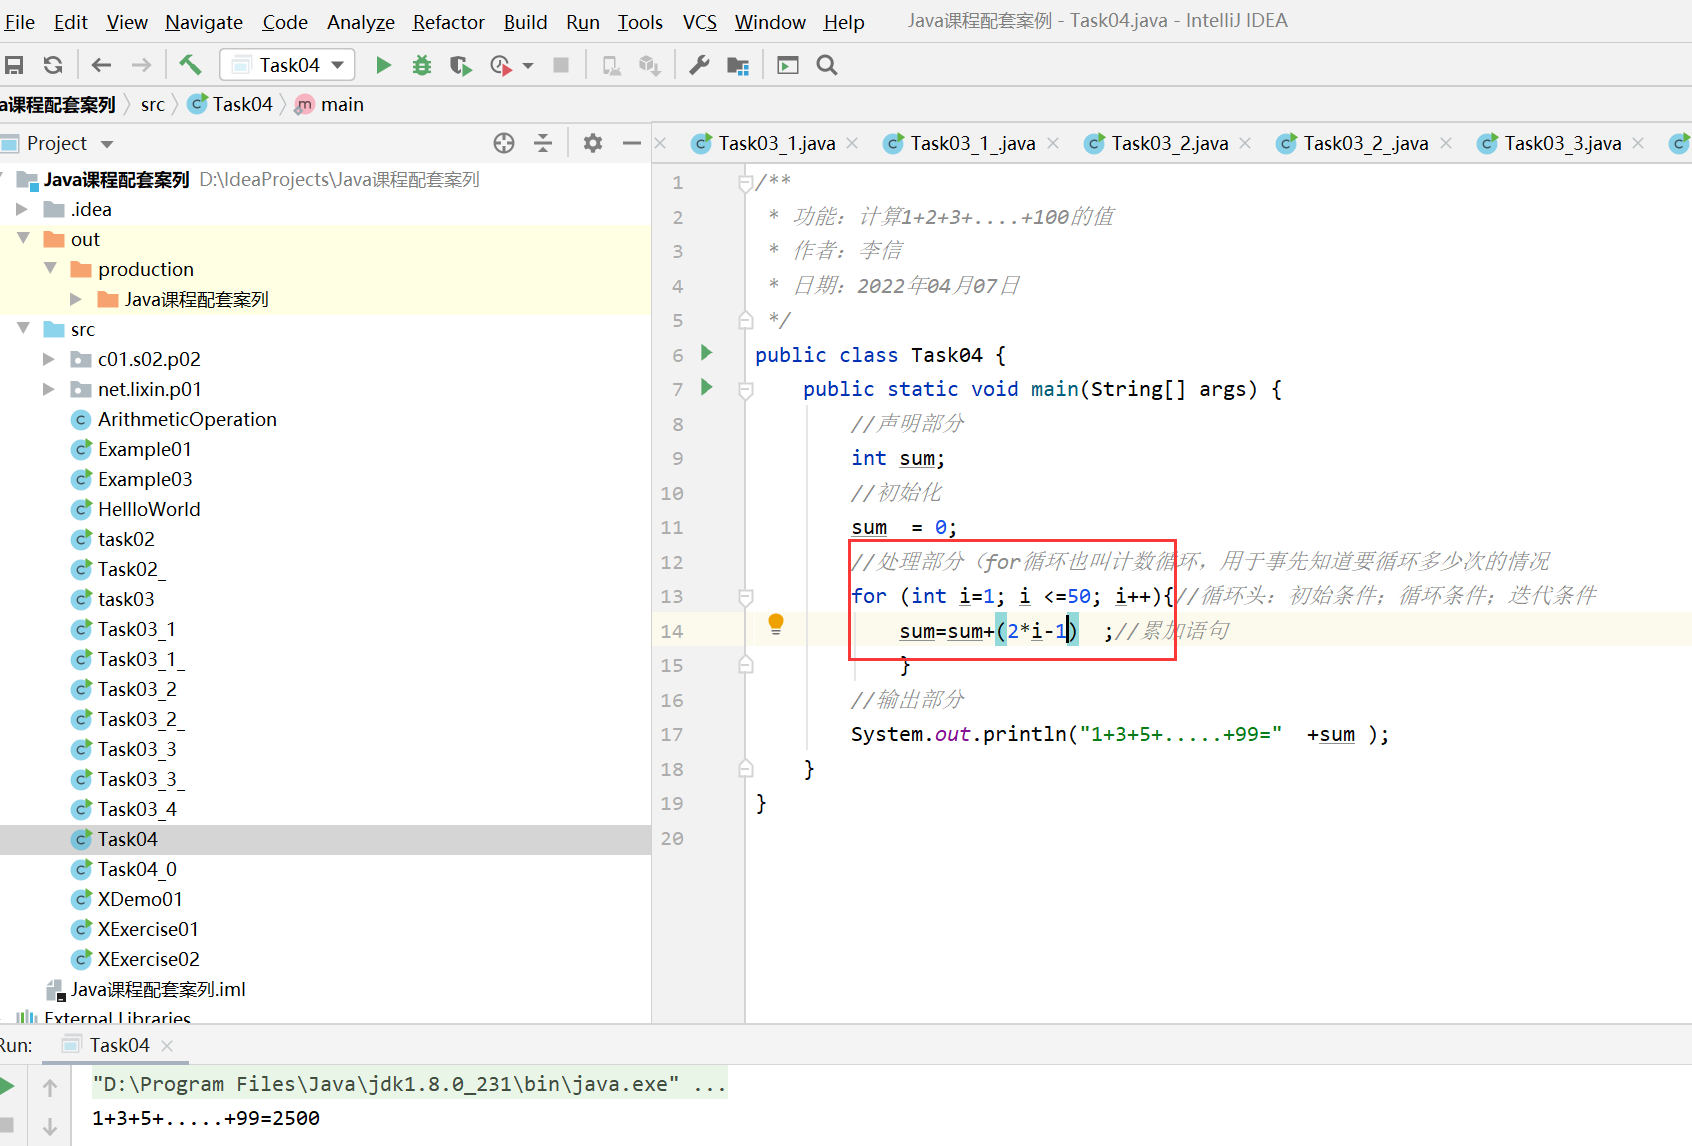The height and width of the screenshot is (1146, 1692).
Task: Click the Synchronize refresh icon
Action: click(53, 65)
